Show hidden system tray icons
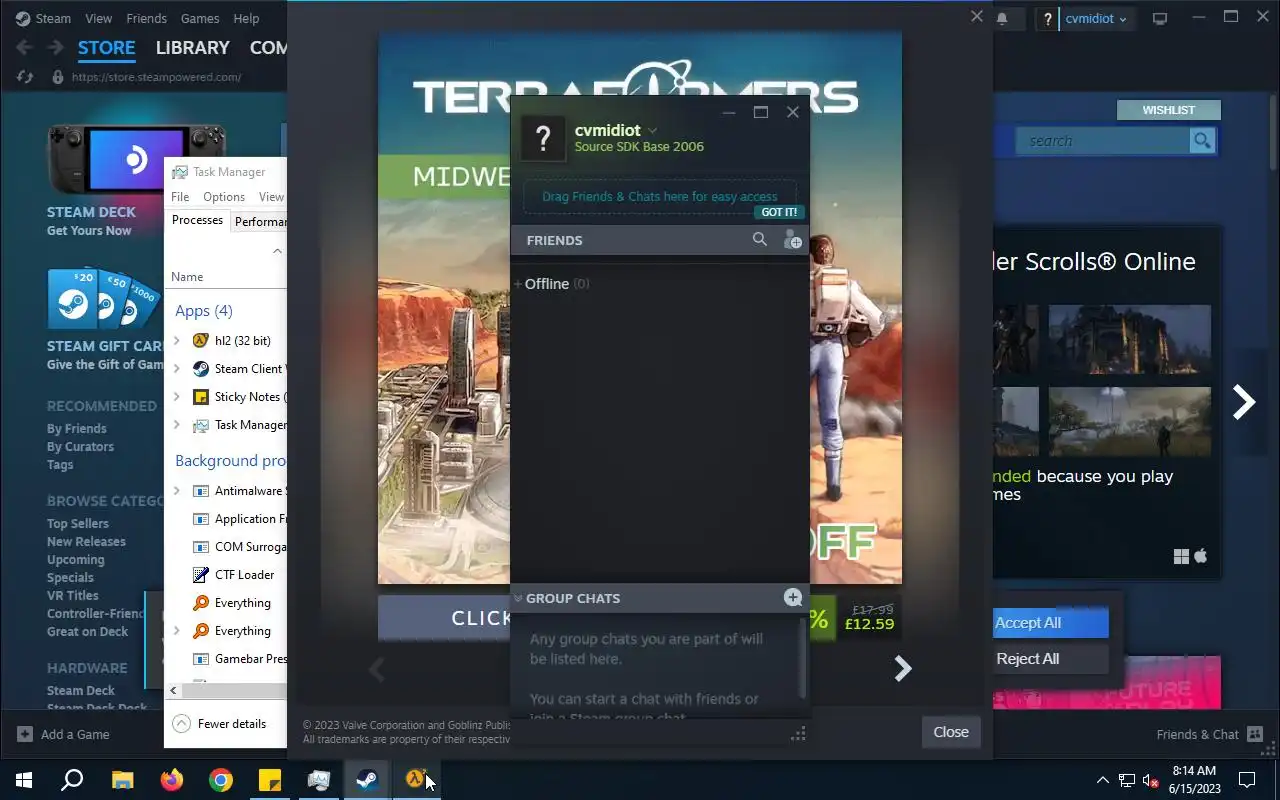The width and height of the screenshot is (1280, 800). point(1103,780)
